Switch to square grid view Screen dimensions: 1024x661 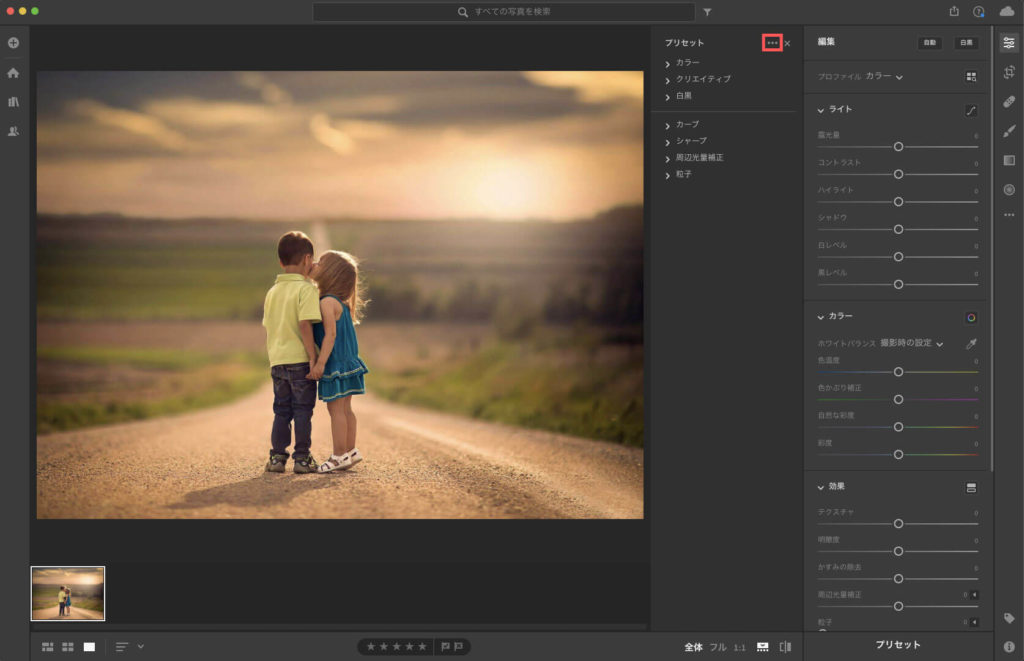68,647
